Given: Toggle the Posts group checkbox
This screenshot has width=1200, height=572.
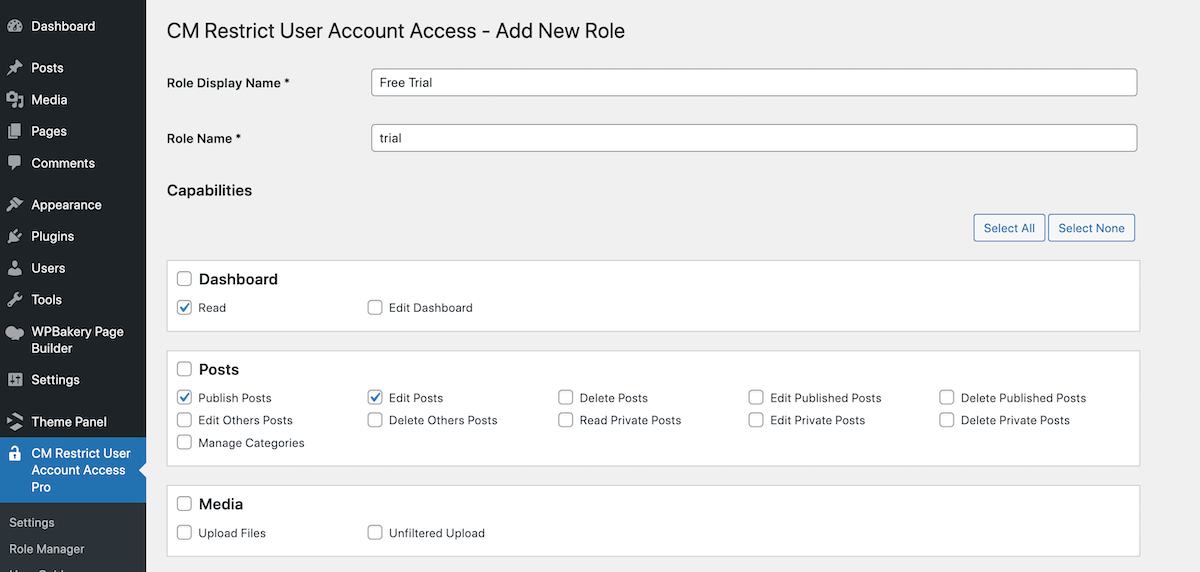Looking at the screenshot, I should pyautogui.click(x=184, y=369).
